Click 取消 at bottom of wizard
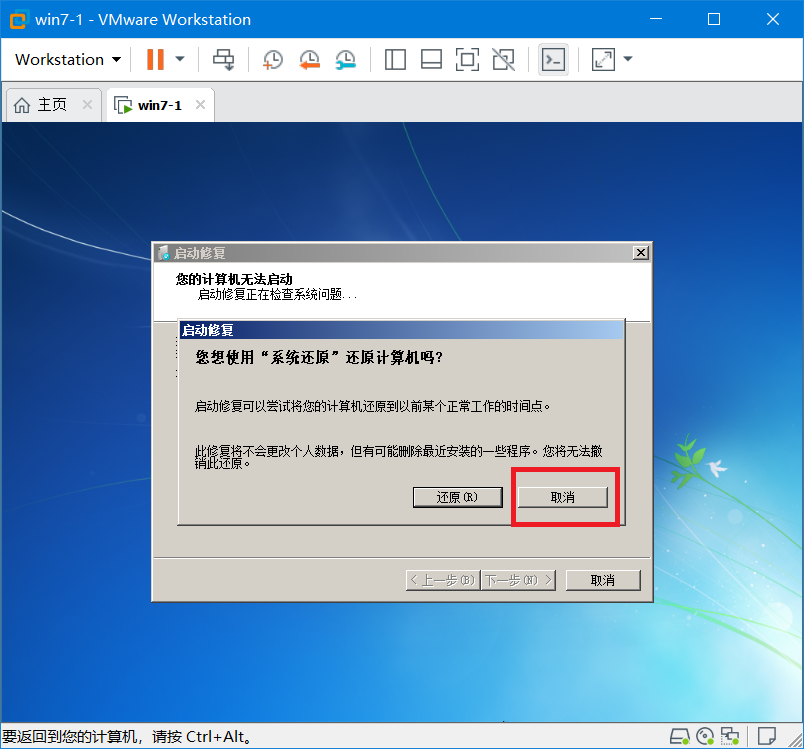Screen dimensions: 807x755 pos(603,581)
